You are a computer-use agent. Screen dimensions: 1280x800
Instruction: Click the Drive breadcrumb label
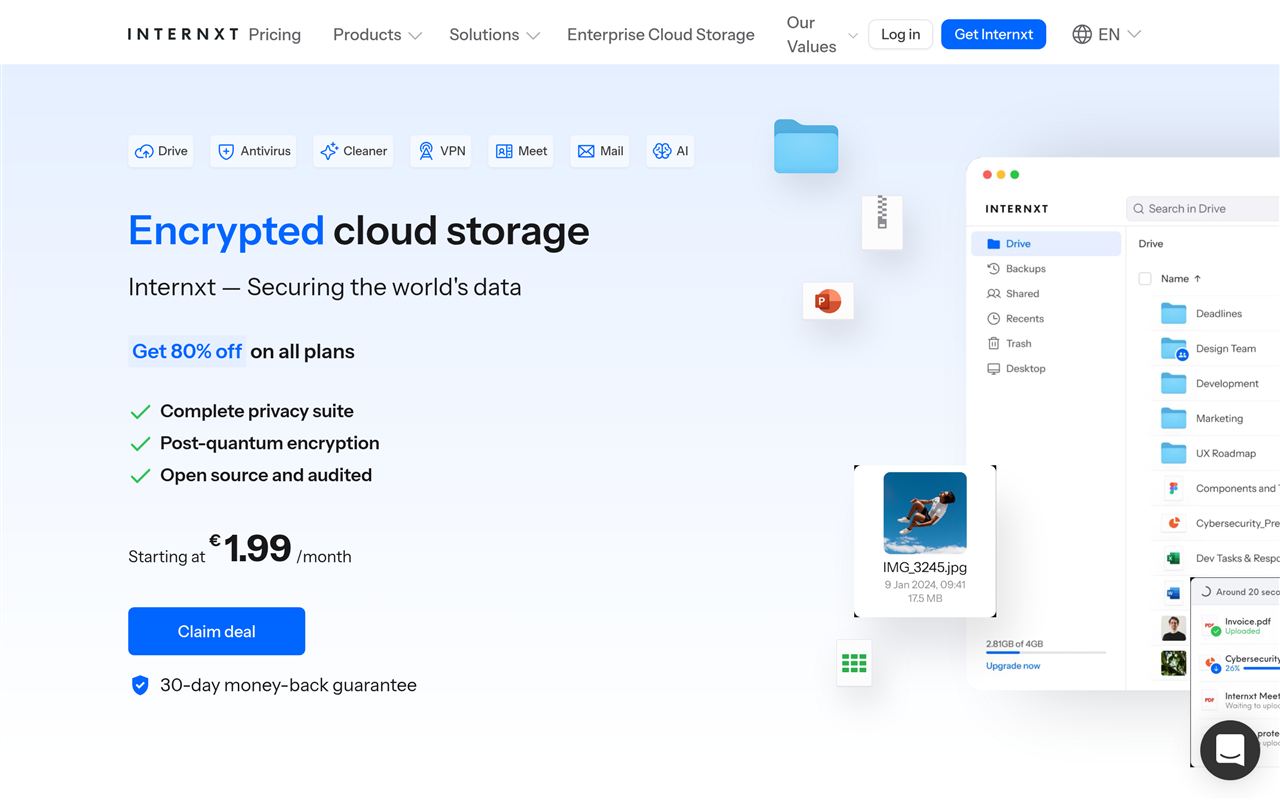(1151, 243)
